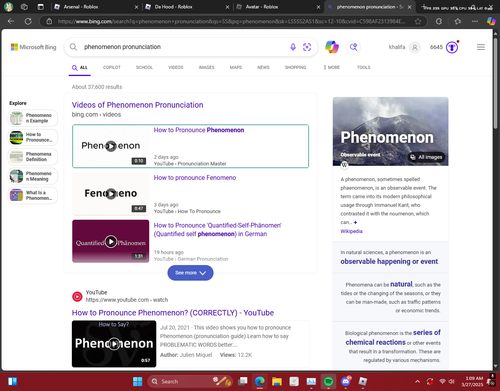Select the MAPS search tab
This screenshot has width=500, height=391.
[236, 67]
